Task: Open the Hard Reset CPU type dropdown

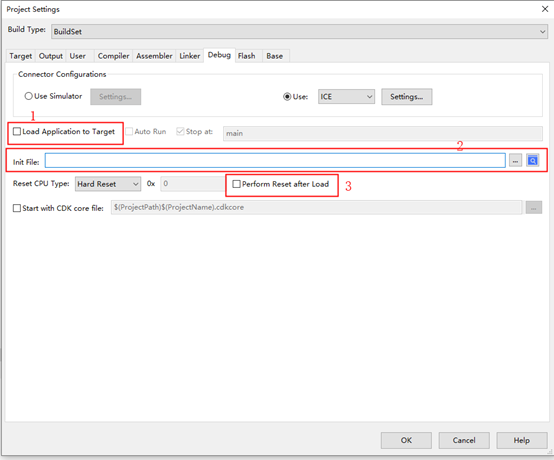Action: pos(108,184)
